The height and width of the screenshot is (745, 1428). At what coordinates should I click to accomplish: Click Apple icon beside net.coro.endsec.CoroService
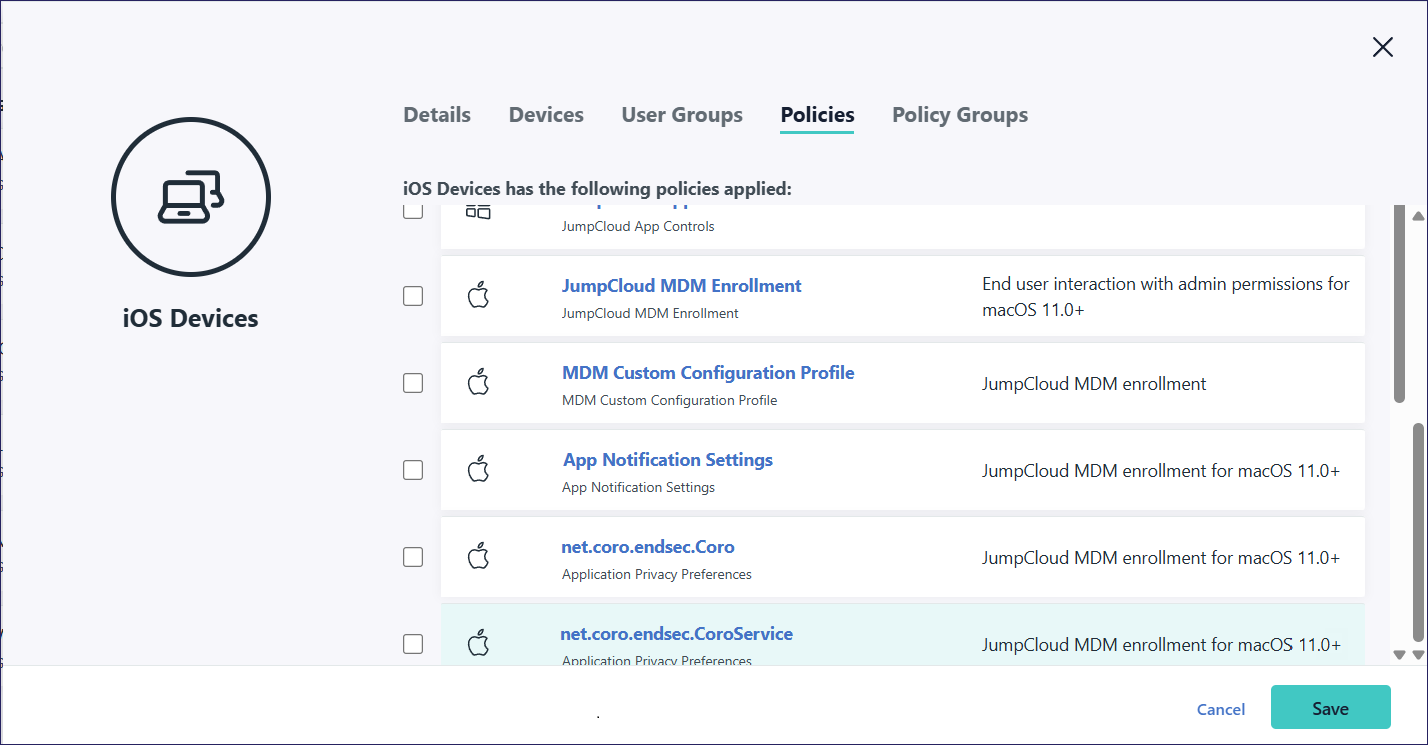(479, 644)
